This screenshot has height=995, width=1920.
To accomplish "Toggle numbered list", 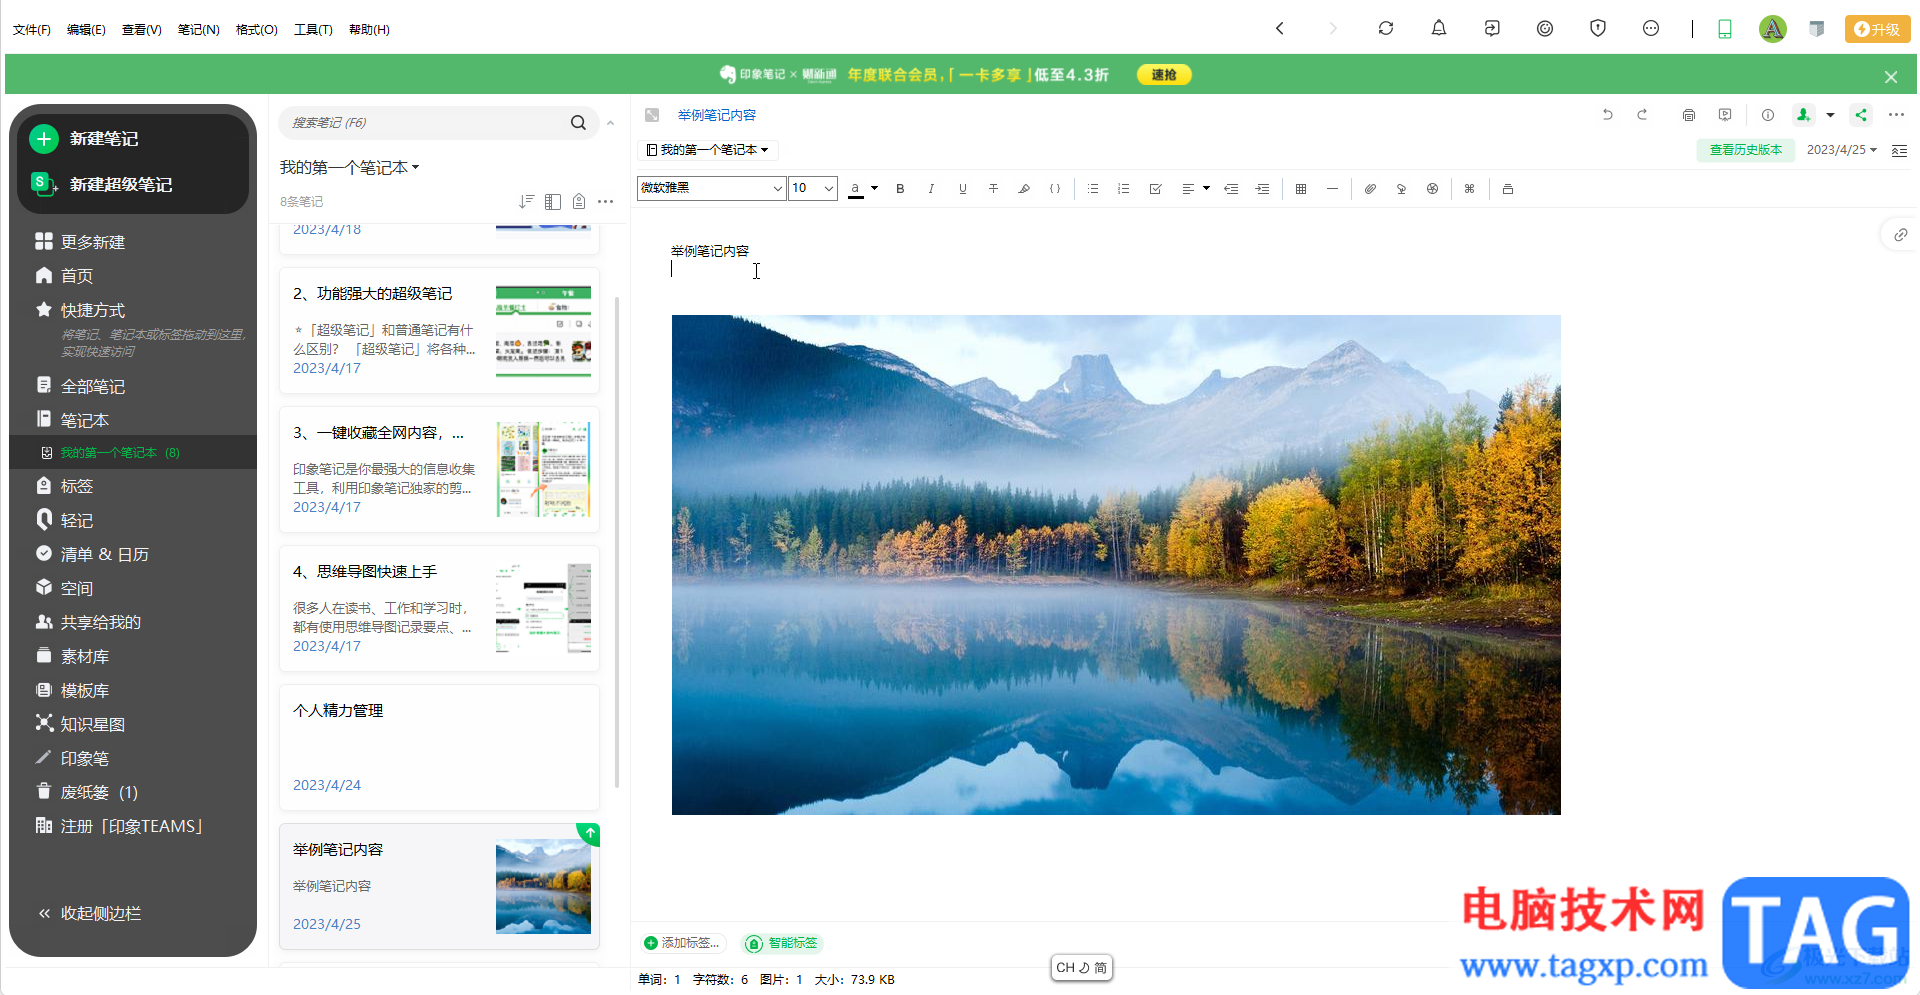I will tap(1124, 188).
